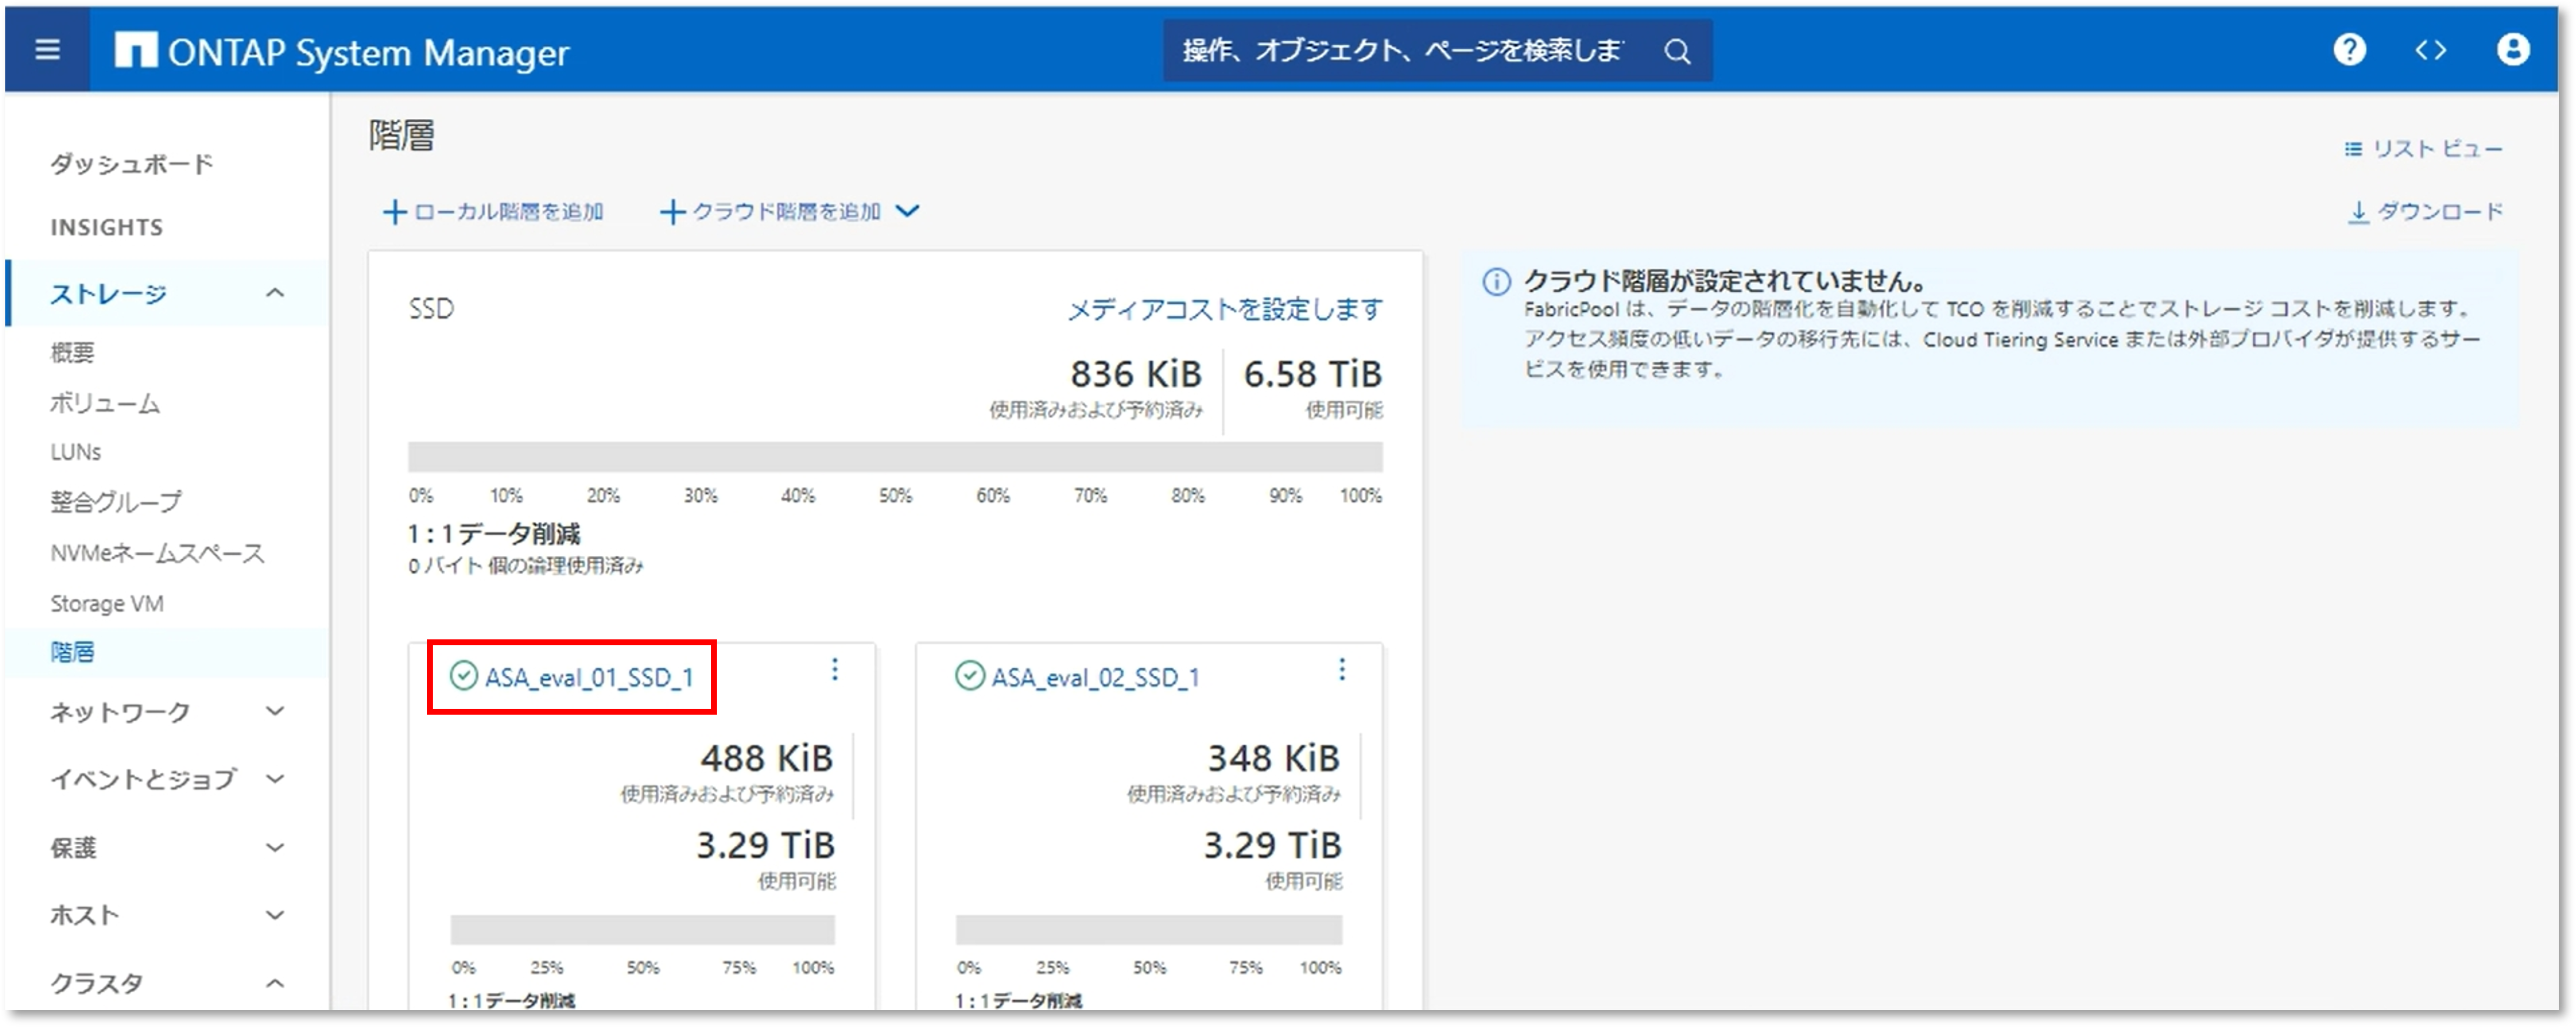Click ASA_eval_01_SSD_1 capacity bar
The height and width of the screenshot is (1027, 2576).
(642, 930)
